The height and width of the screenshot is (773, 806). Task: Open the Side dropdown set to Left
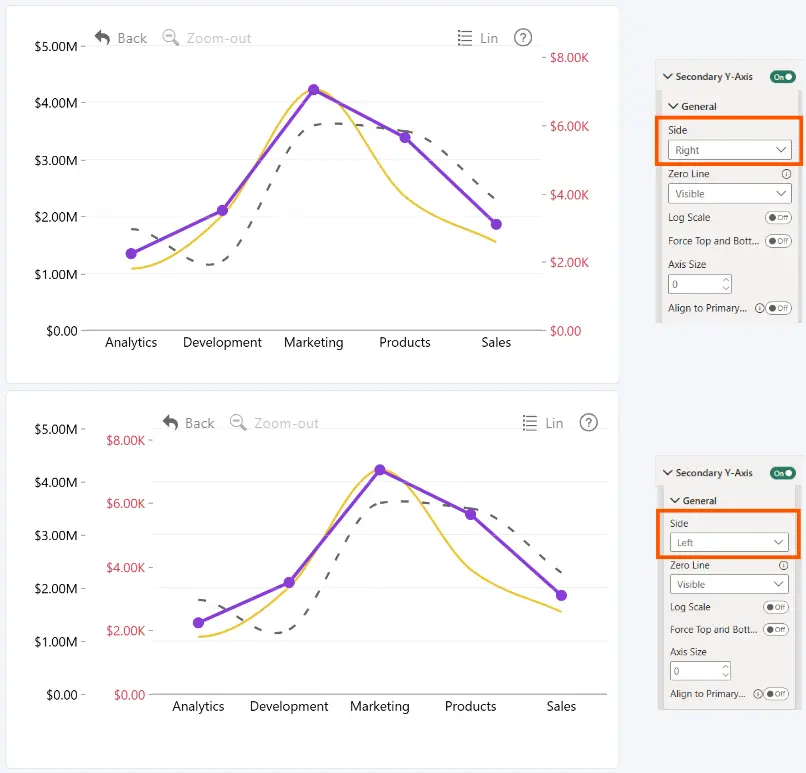click(x=729, y=542)
